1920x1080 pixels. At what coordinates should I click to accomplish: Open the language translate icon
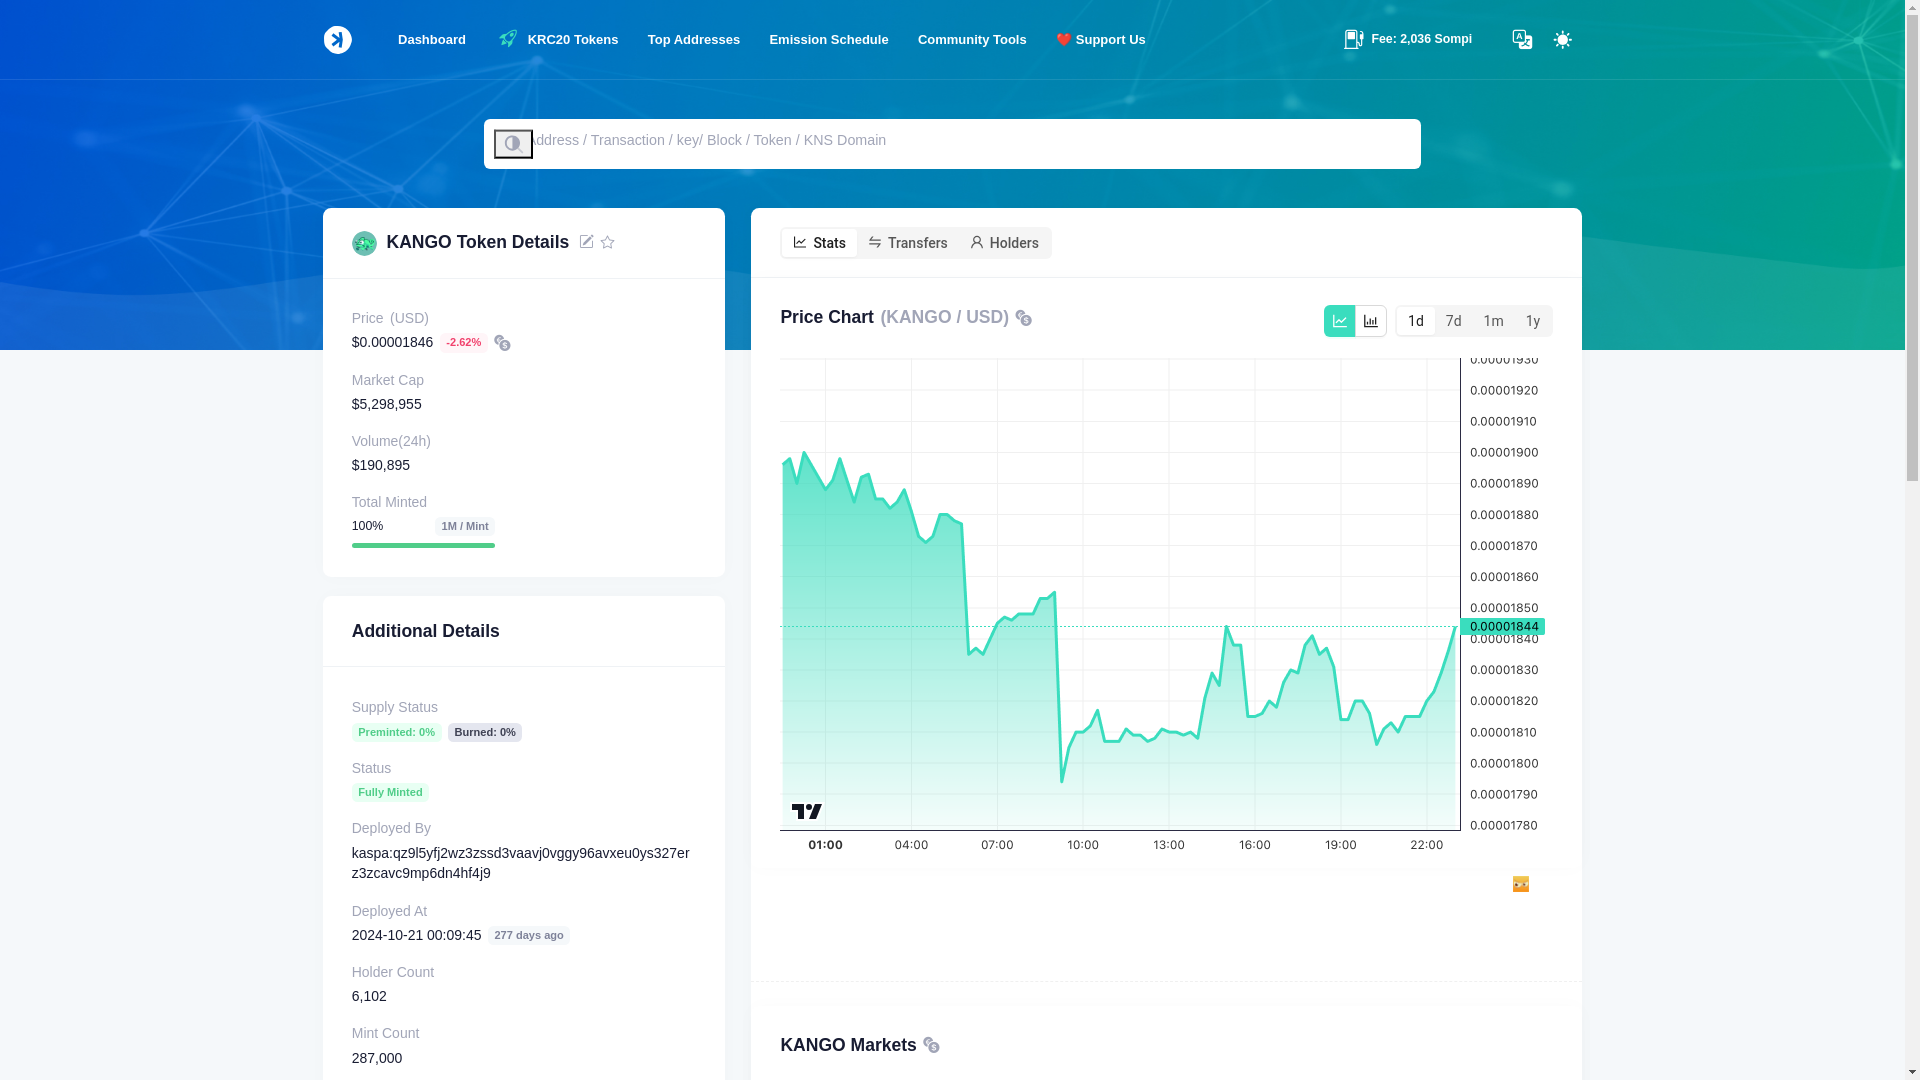(x=1522, y=39)
